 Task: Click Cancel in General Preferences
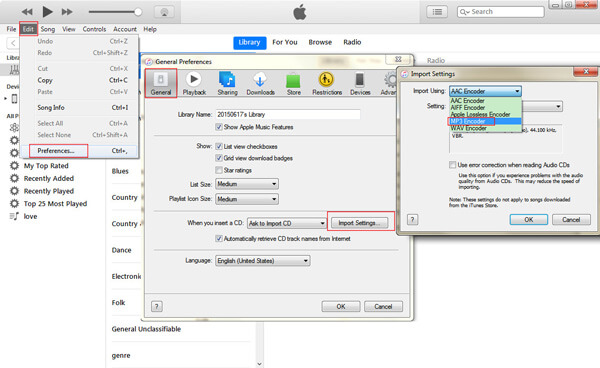[383, 306]
